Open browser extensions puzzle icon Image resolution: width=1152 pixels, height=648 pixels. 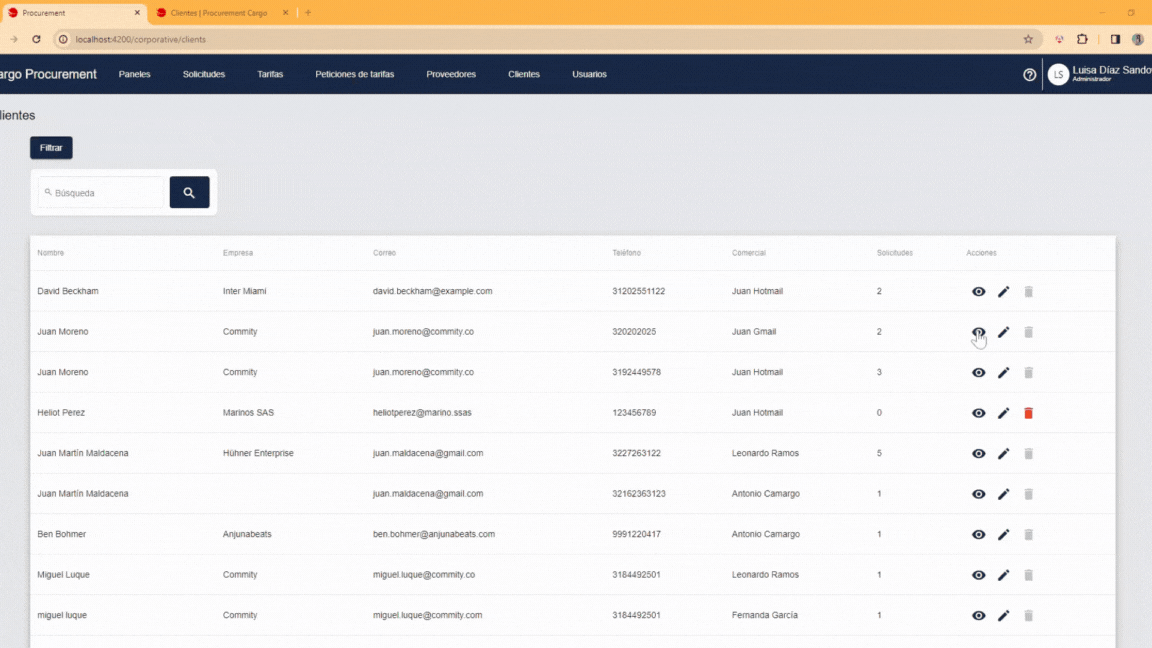click(1082, 39)
